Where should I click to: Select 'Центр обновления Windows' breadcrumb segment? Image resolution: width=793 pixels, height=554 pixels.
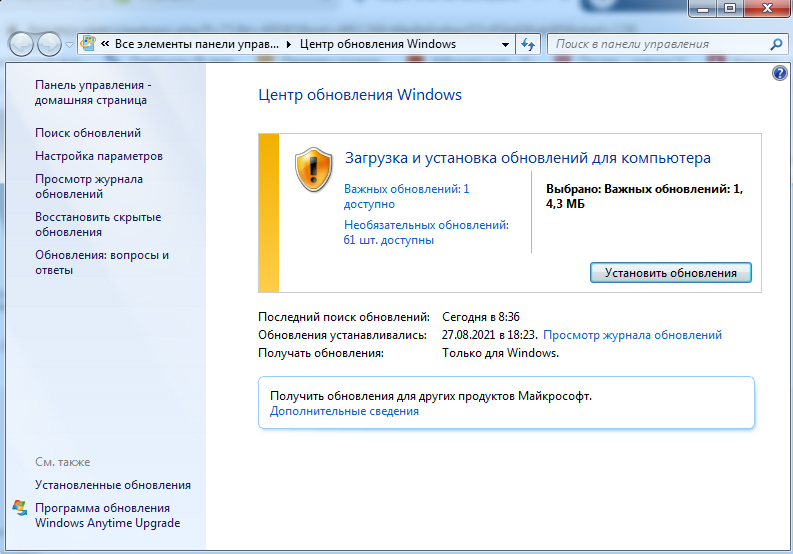378,44
